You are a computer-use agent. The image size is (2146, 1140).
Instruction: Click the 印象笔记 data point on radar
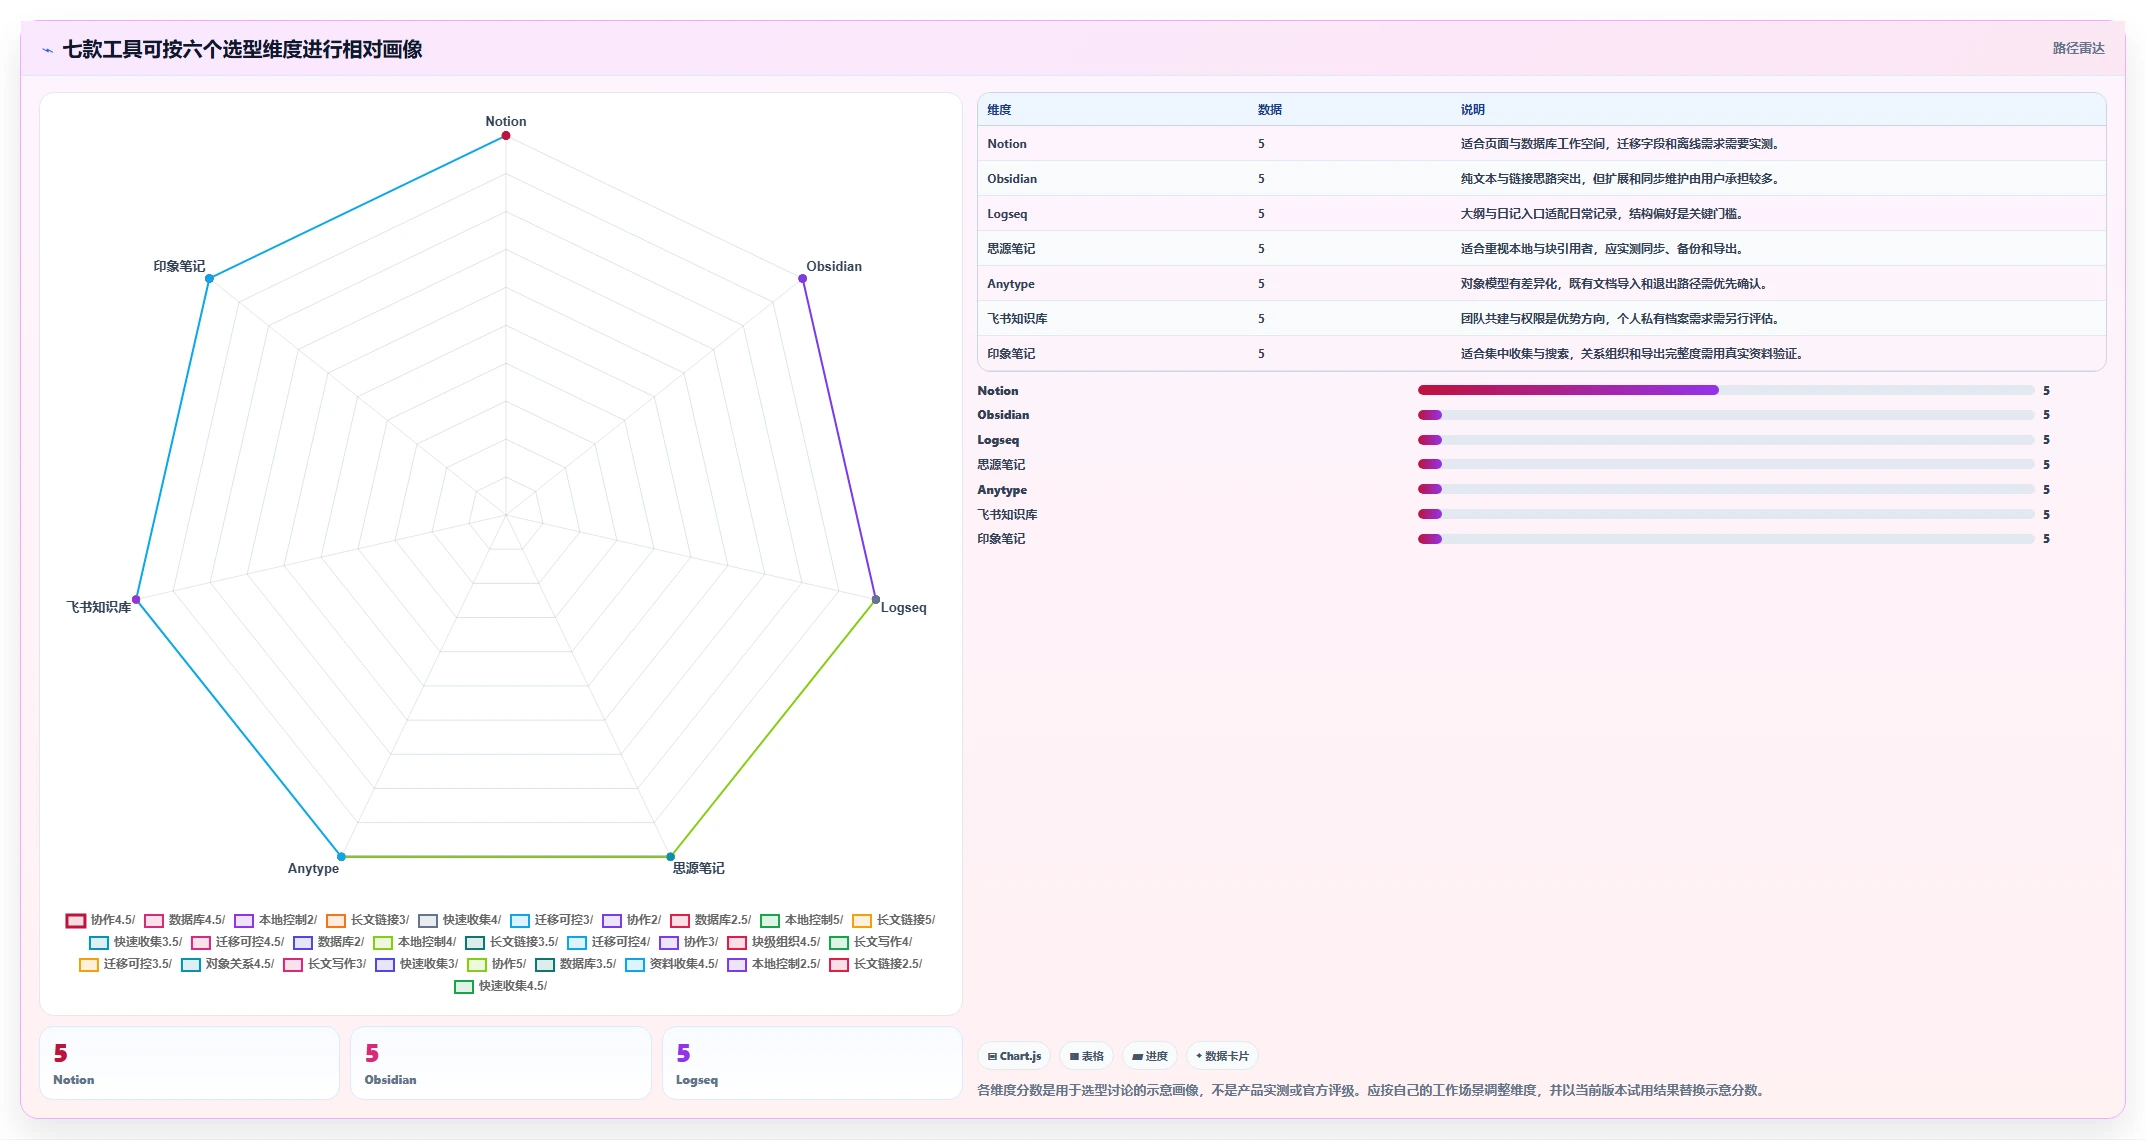click(209, 279)
